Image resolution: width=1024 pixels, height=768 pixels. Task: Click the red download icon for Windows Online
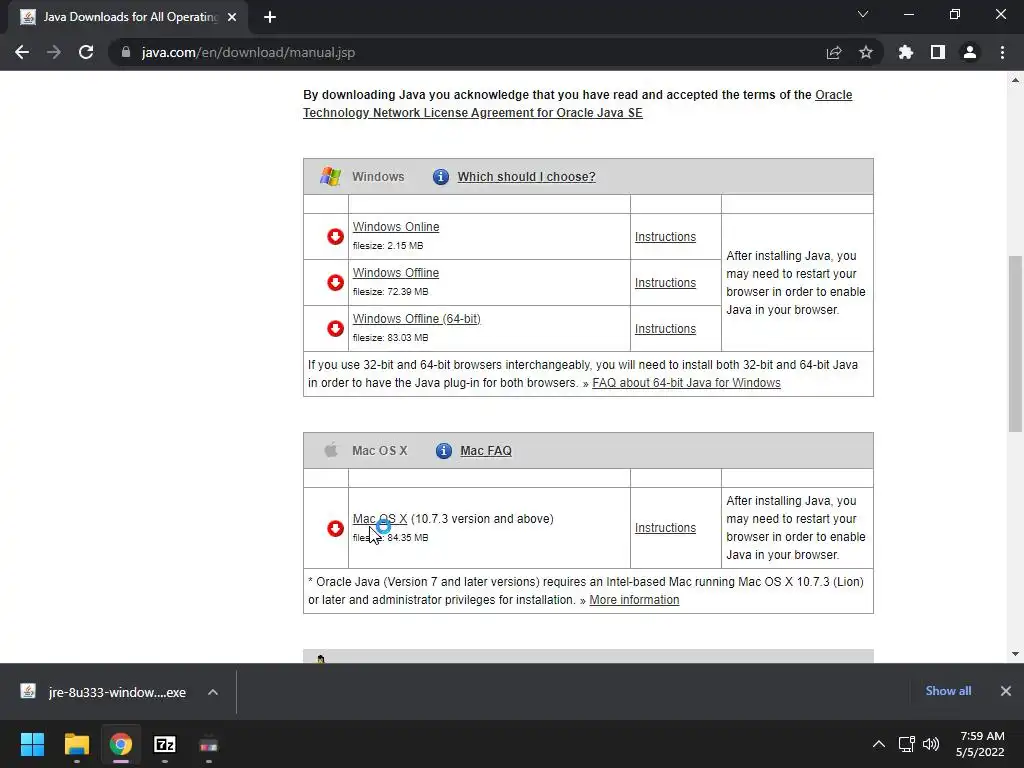click(x=336, y=236)
